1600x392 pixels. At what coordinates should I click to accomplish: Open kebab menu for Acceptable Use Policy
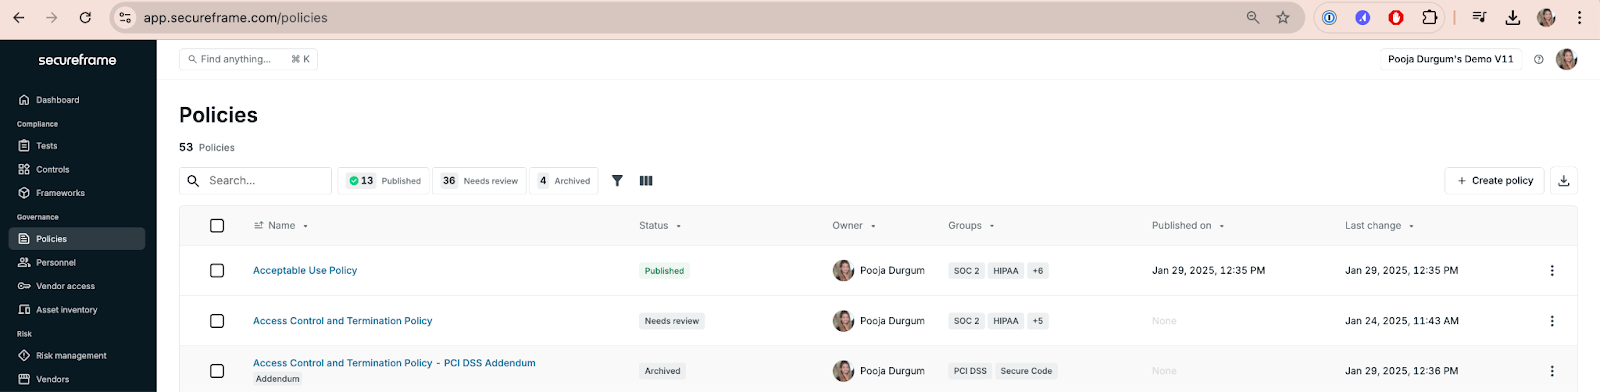1552,271
